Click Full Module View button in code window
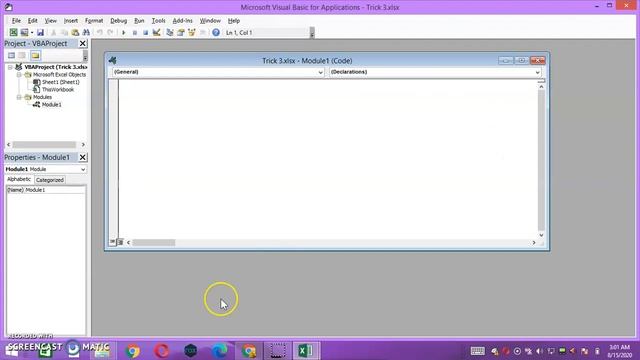Image resolution: width=640 pixels, height=360 pixels. coord(120,242)
